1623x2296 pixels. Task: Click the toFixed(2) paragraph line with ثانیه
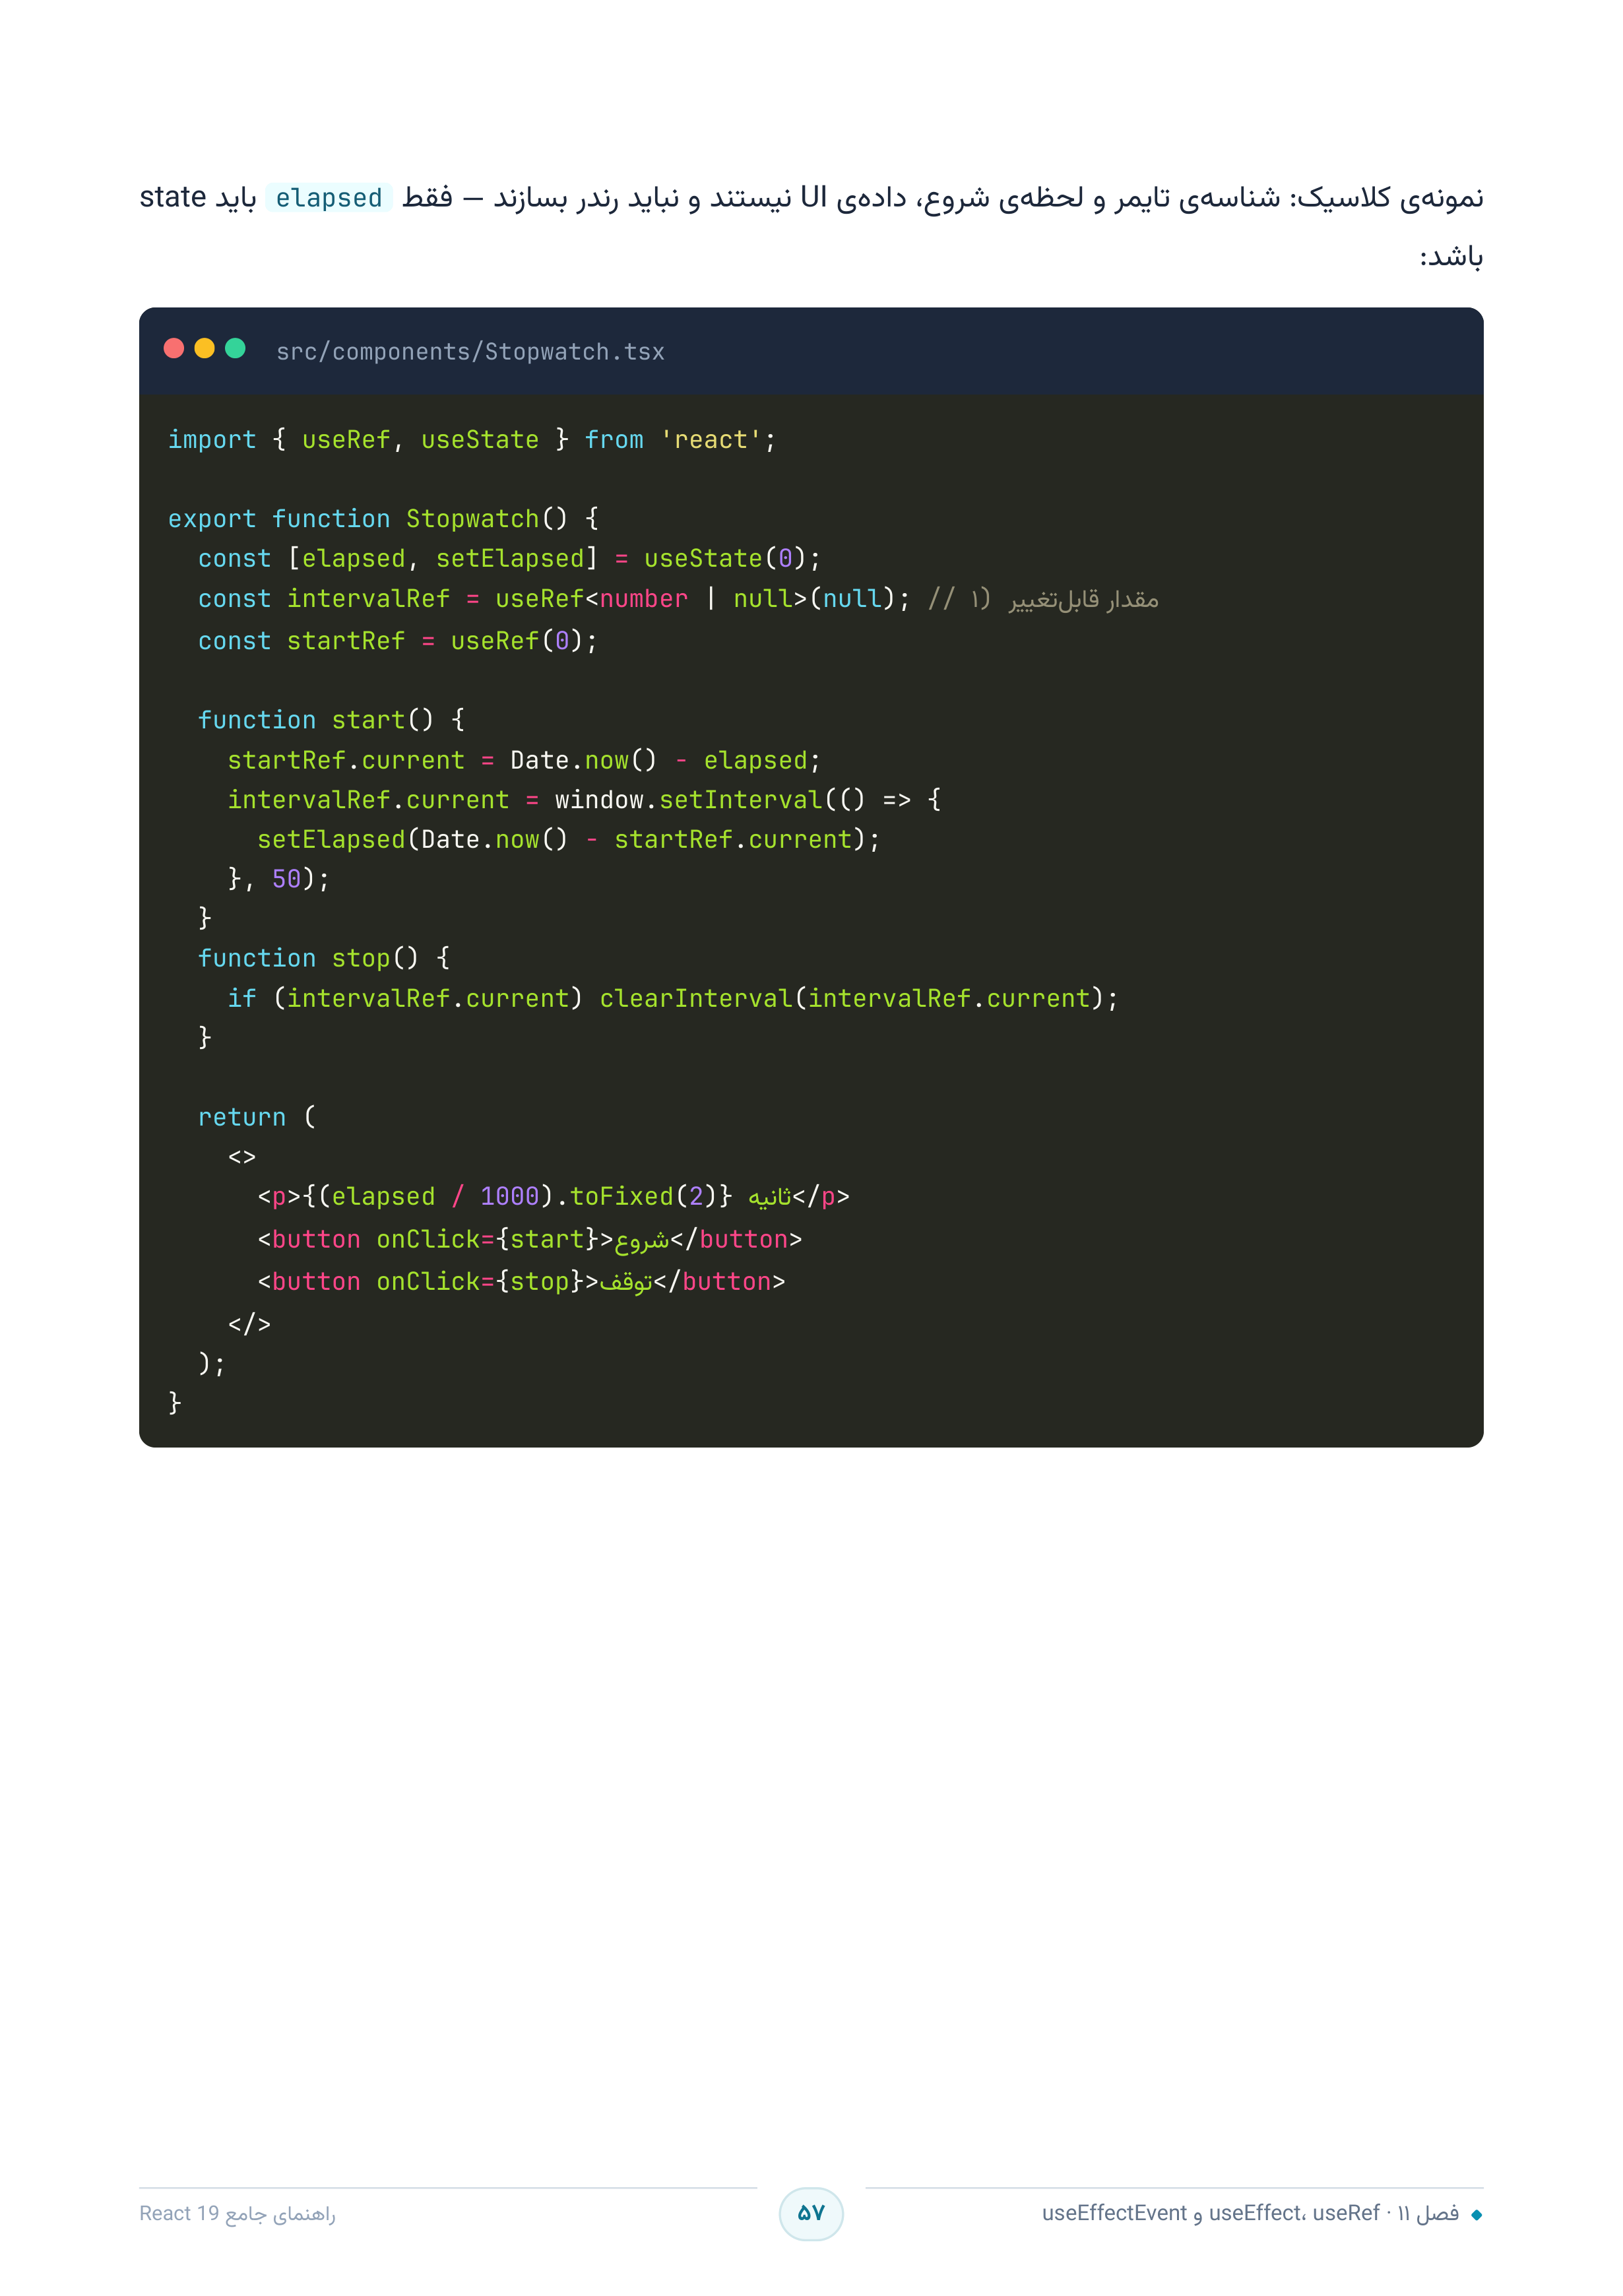(x=553, y=1196)
